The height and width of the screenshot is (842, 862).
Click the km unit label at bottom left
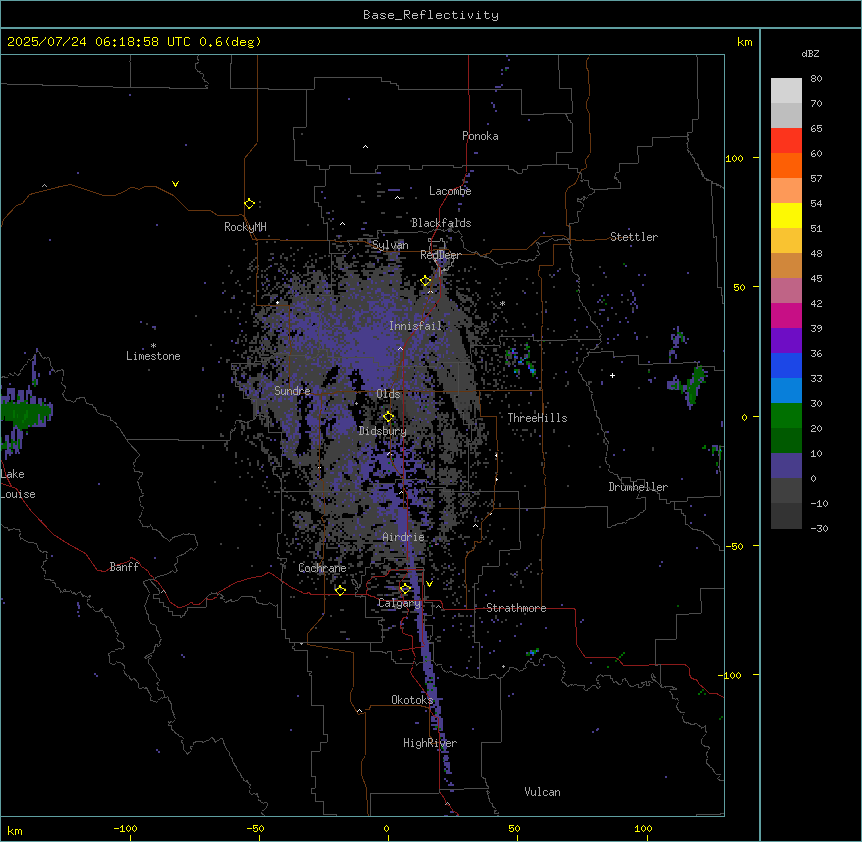click(15, 830)
